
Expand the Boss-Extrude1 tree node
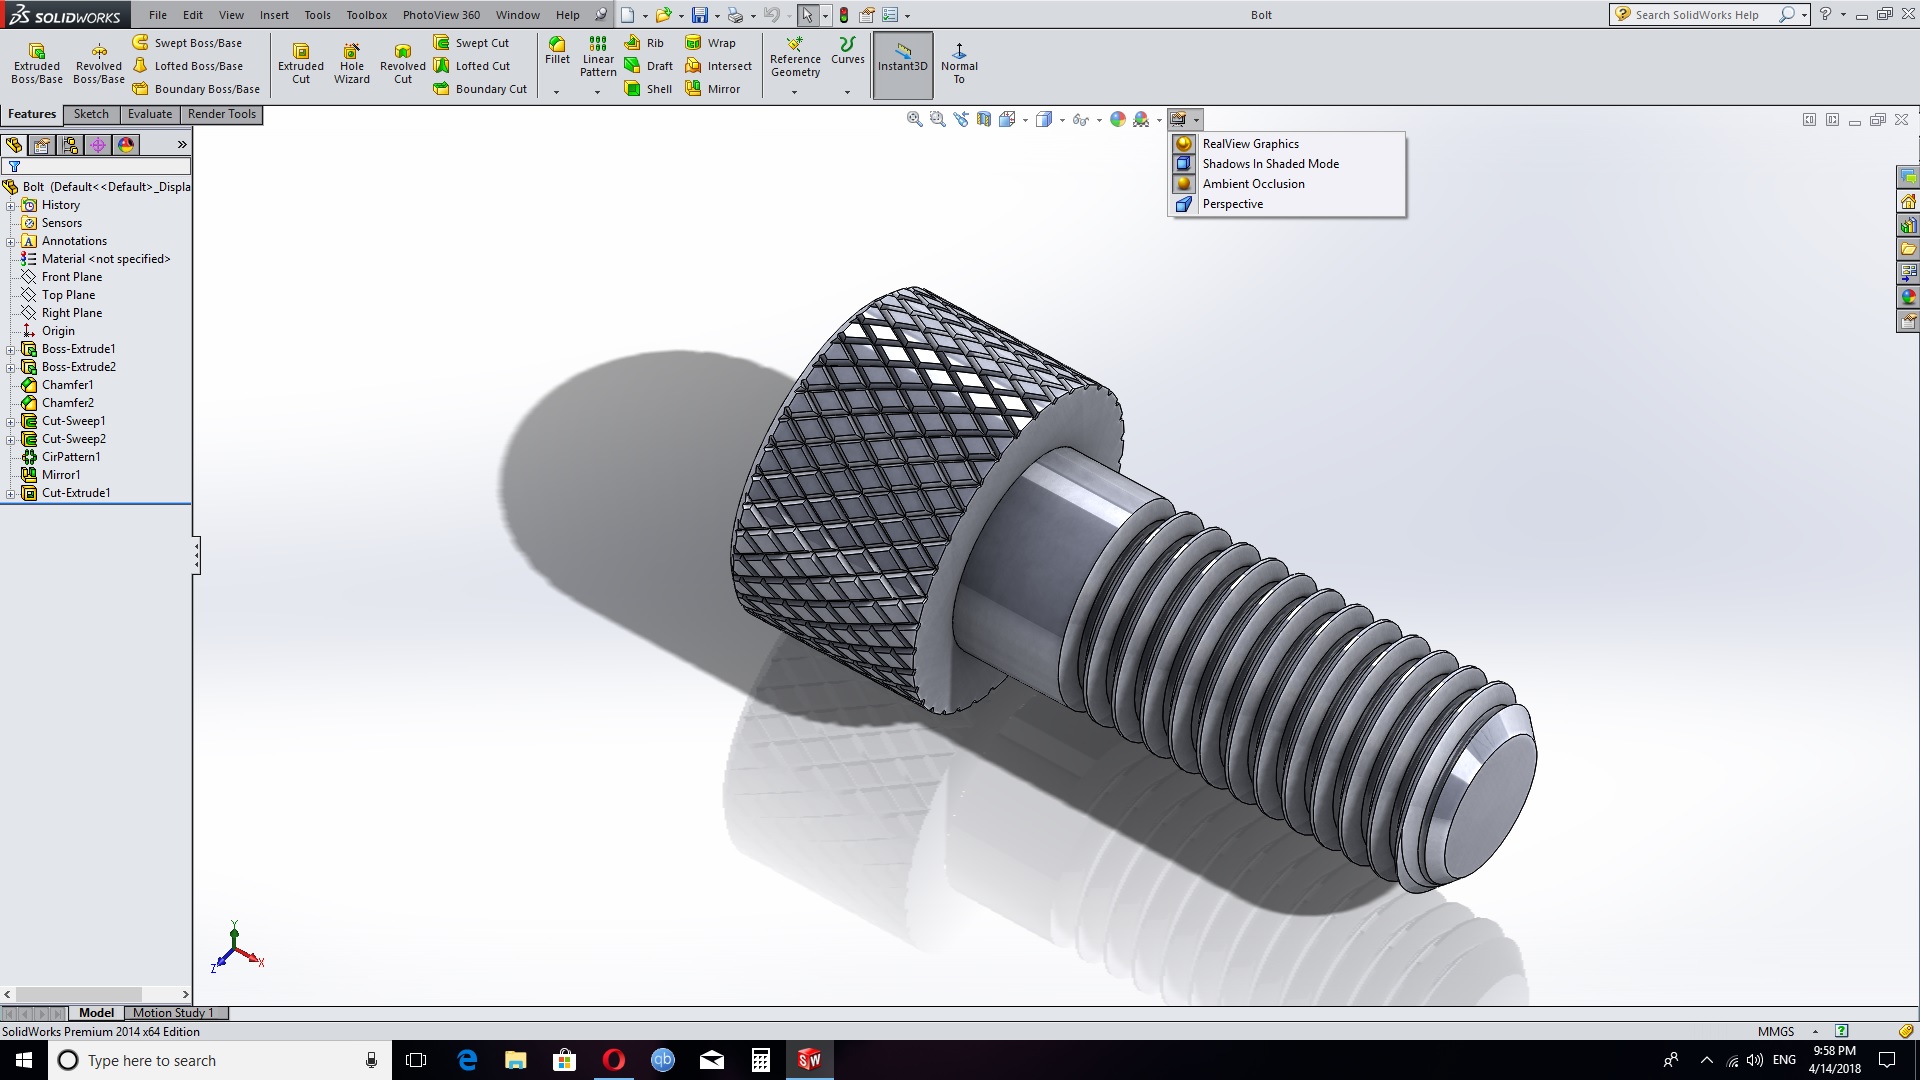(x=11, y=349)
